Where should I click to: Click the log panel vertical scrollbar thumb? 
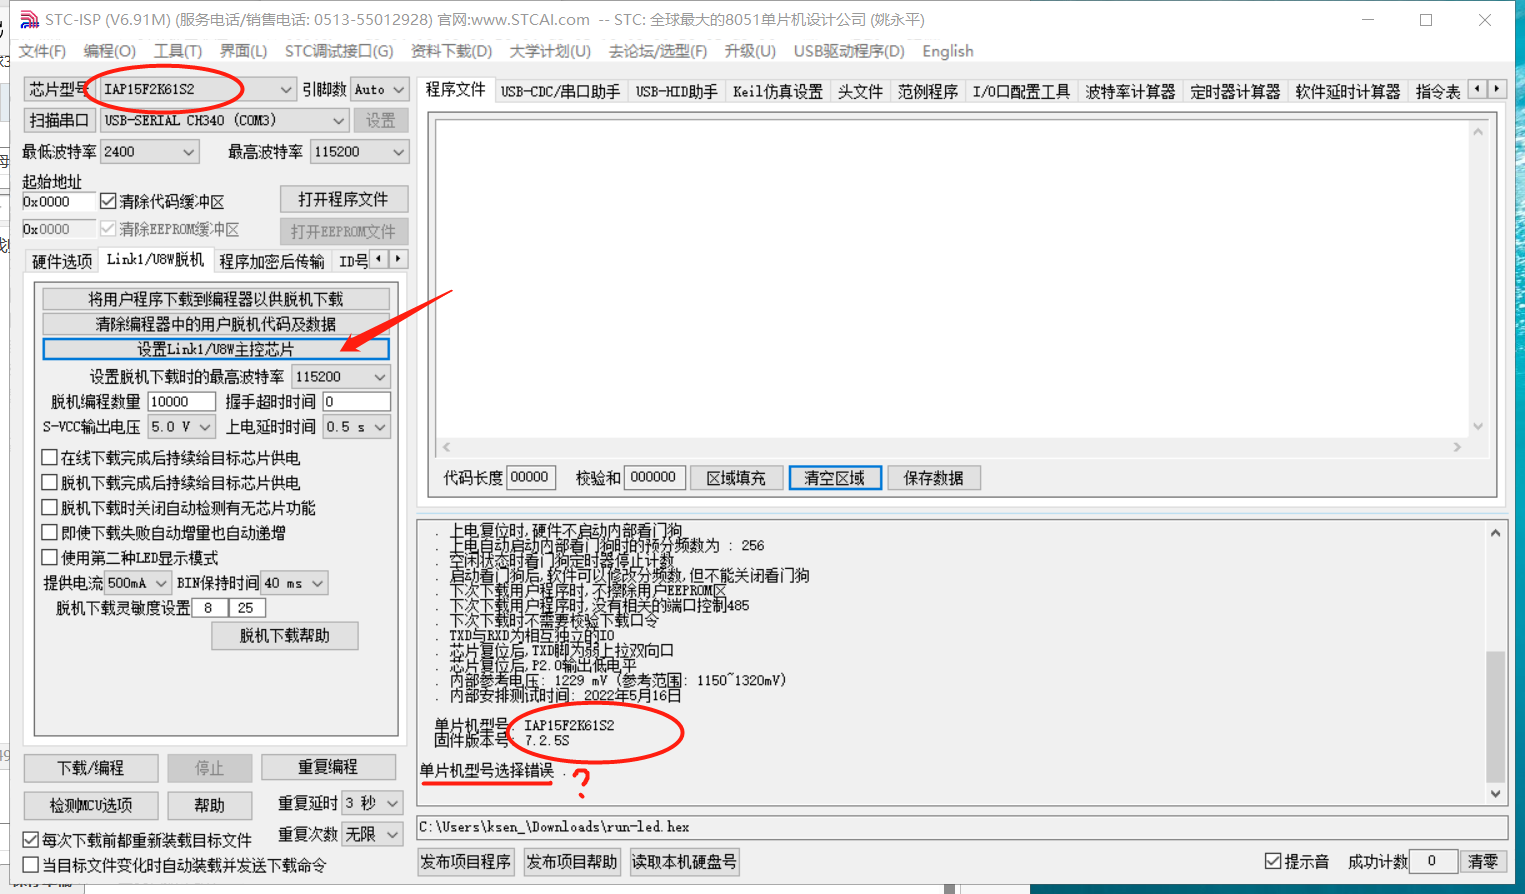(x=1495, y=716)
